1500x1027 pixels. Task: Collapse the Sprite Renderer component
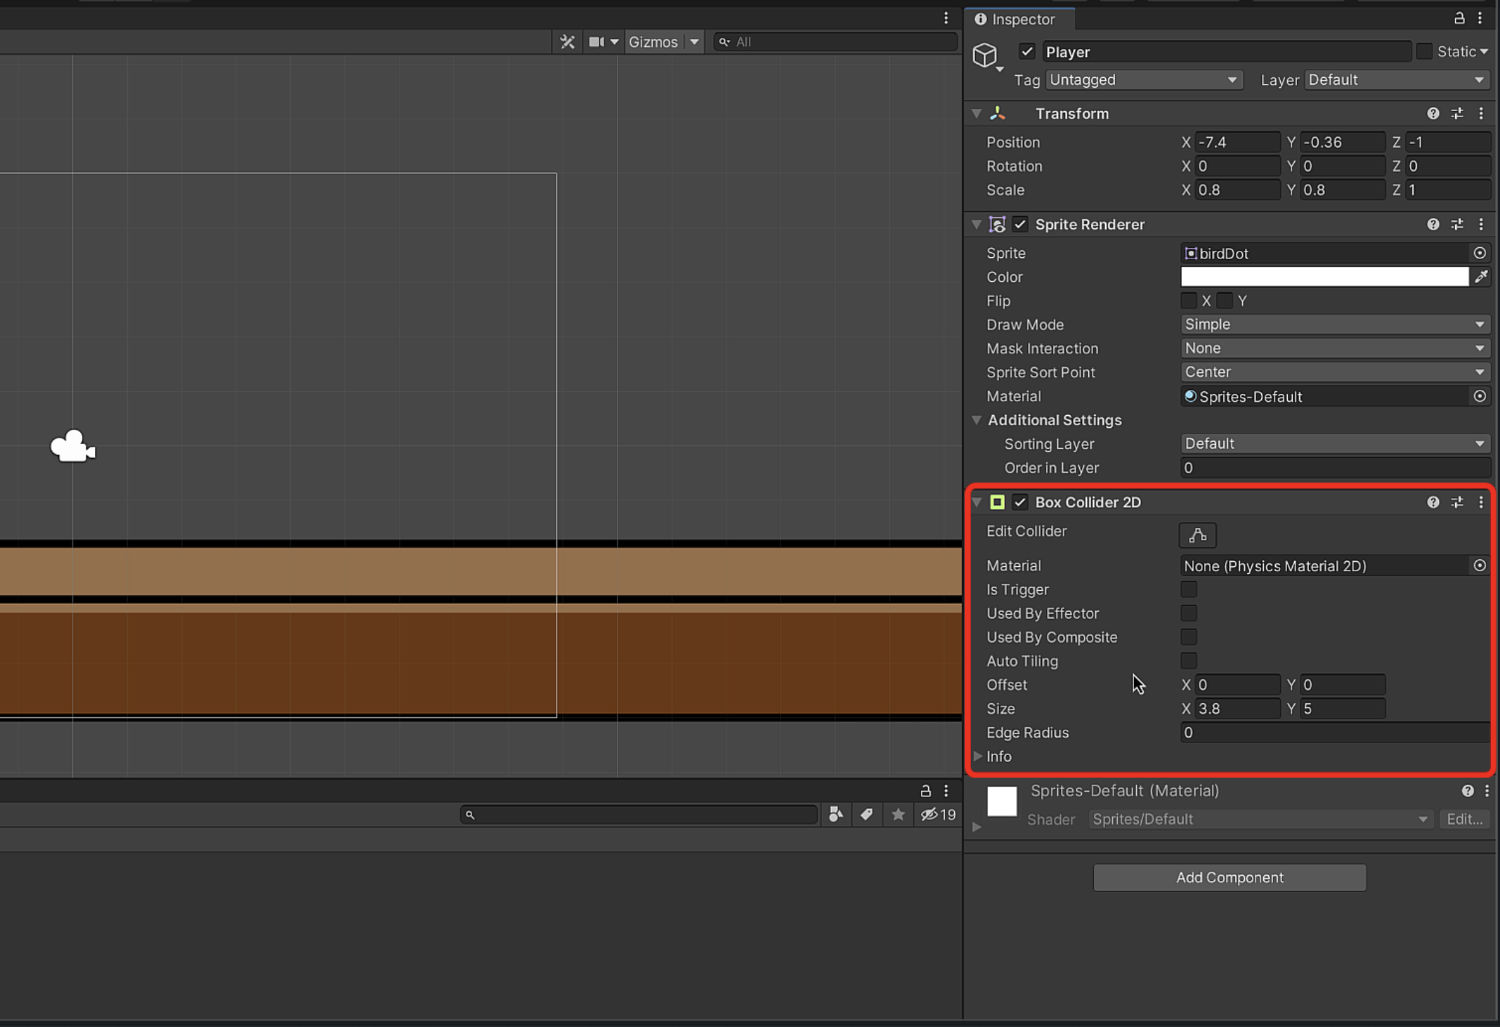coord(977,225)
